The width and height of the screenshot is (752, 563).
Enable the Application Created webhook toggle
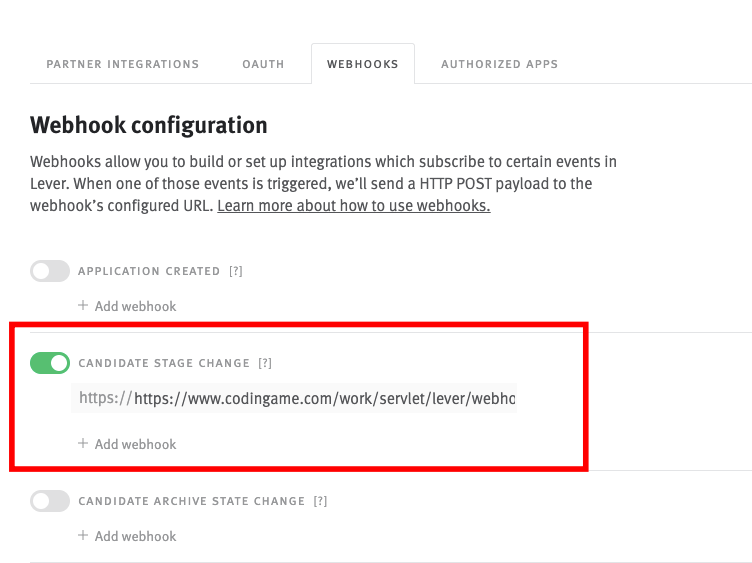pyautogui.click(x=50, y=271)
